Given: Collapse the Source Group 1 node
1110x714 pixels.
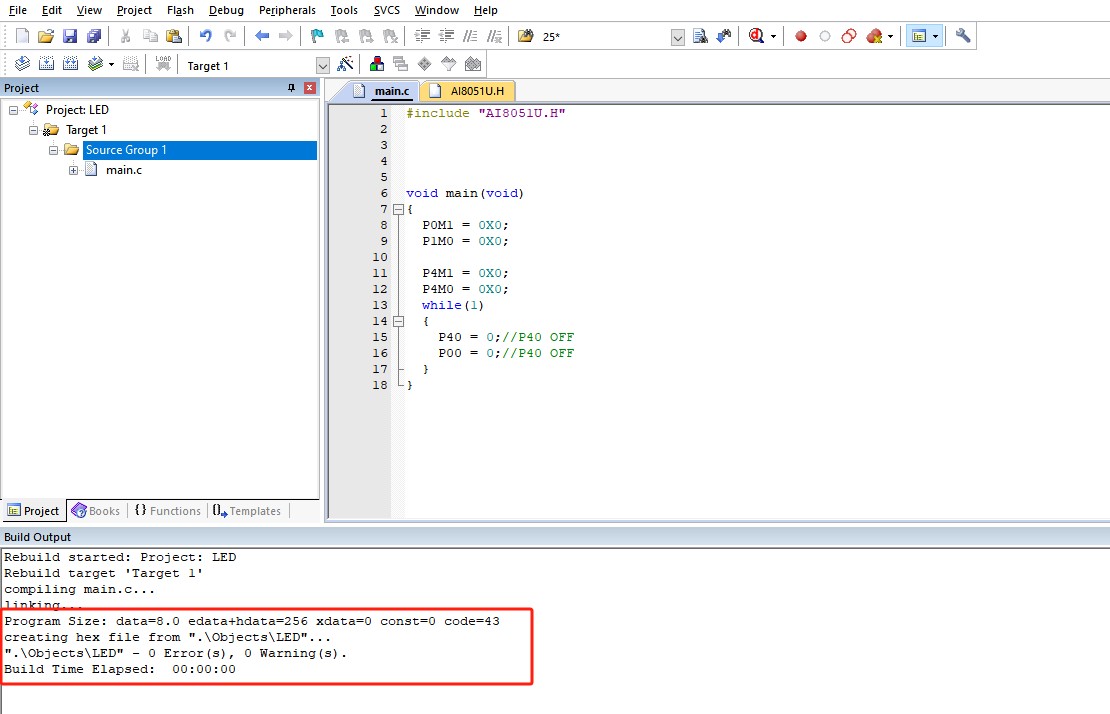Looking at the screenshot, I should point(53,150).
